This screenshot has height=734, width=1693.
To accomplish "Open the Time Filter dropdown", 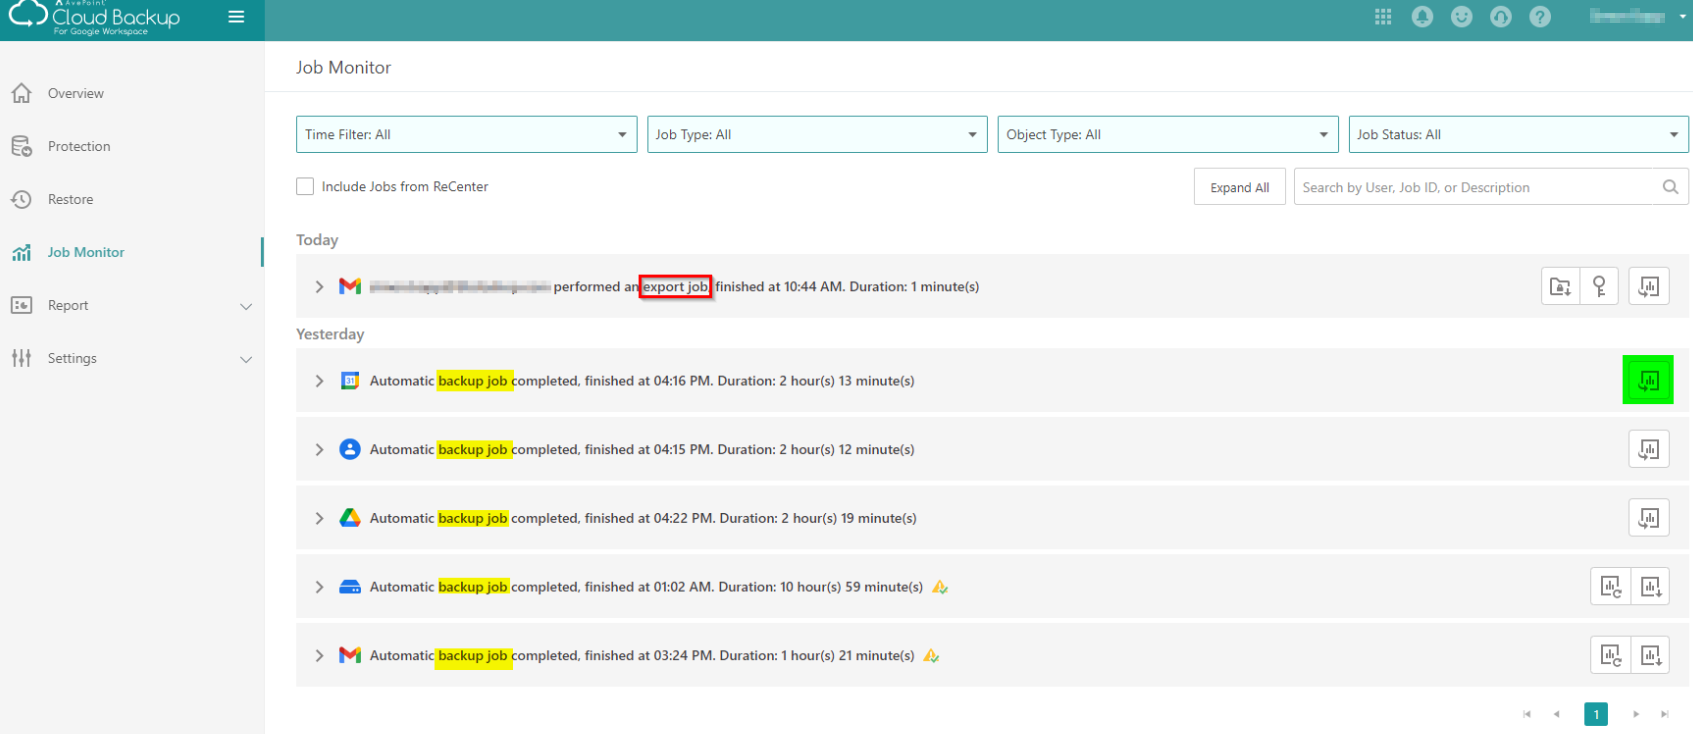I will tap(466, 135).
